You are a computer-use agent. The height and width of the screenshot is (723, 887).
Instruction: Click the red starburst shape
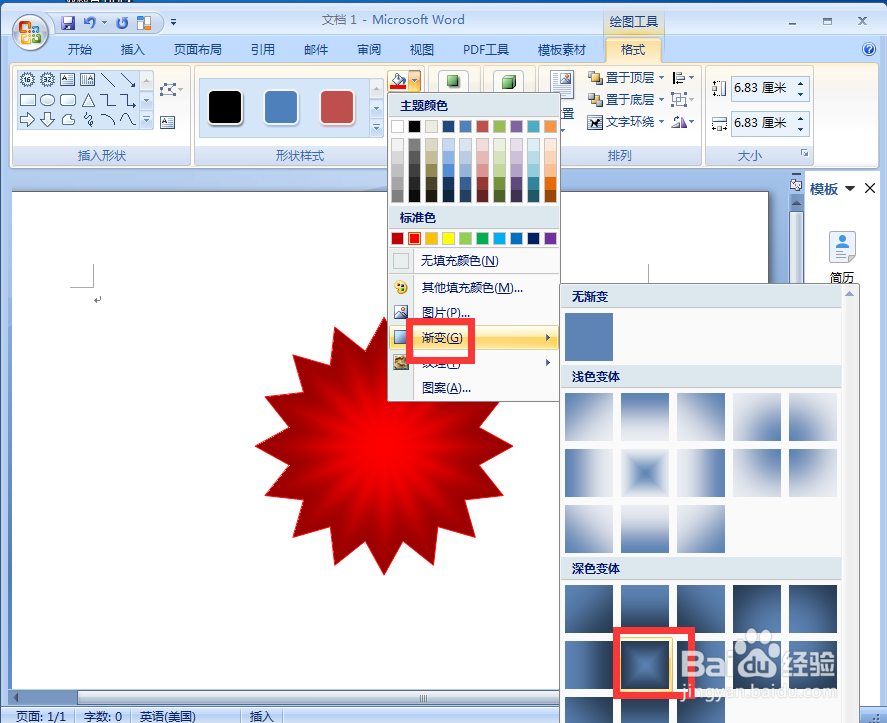tap(384, 447)
